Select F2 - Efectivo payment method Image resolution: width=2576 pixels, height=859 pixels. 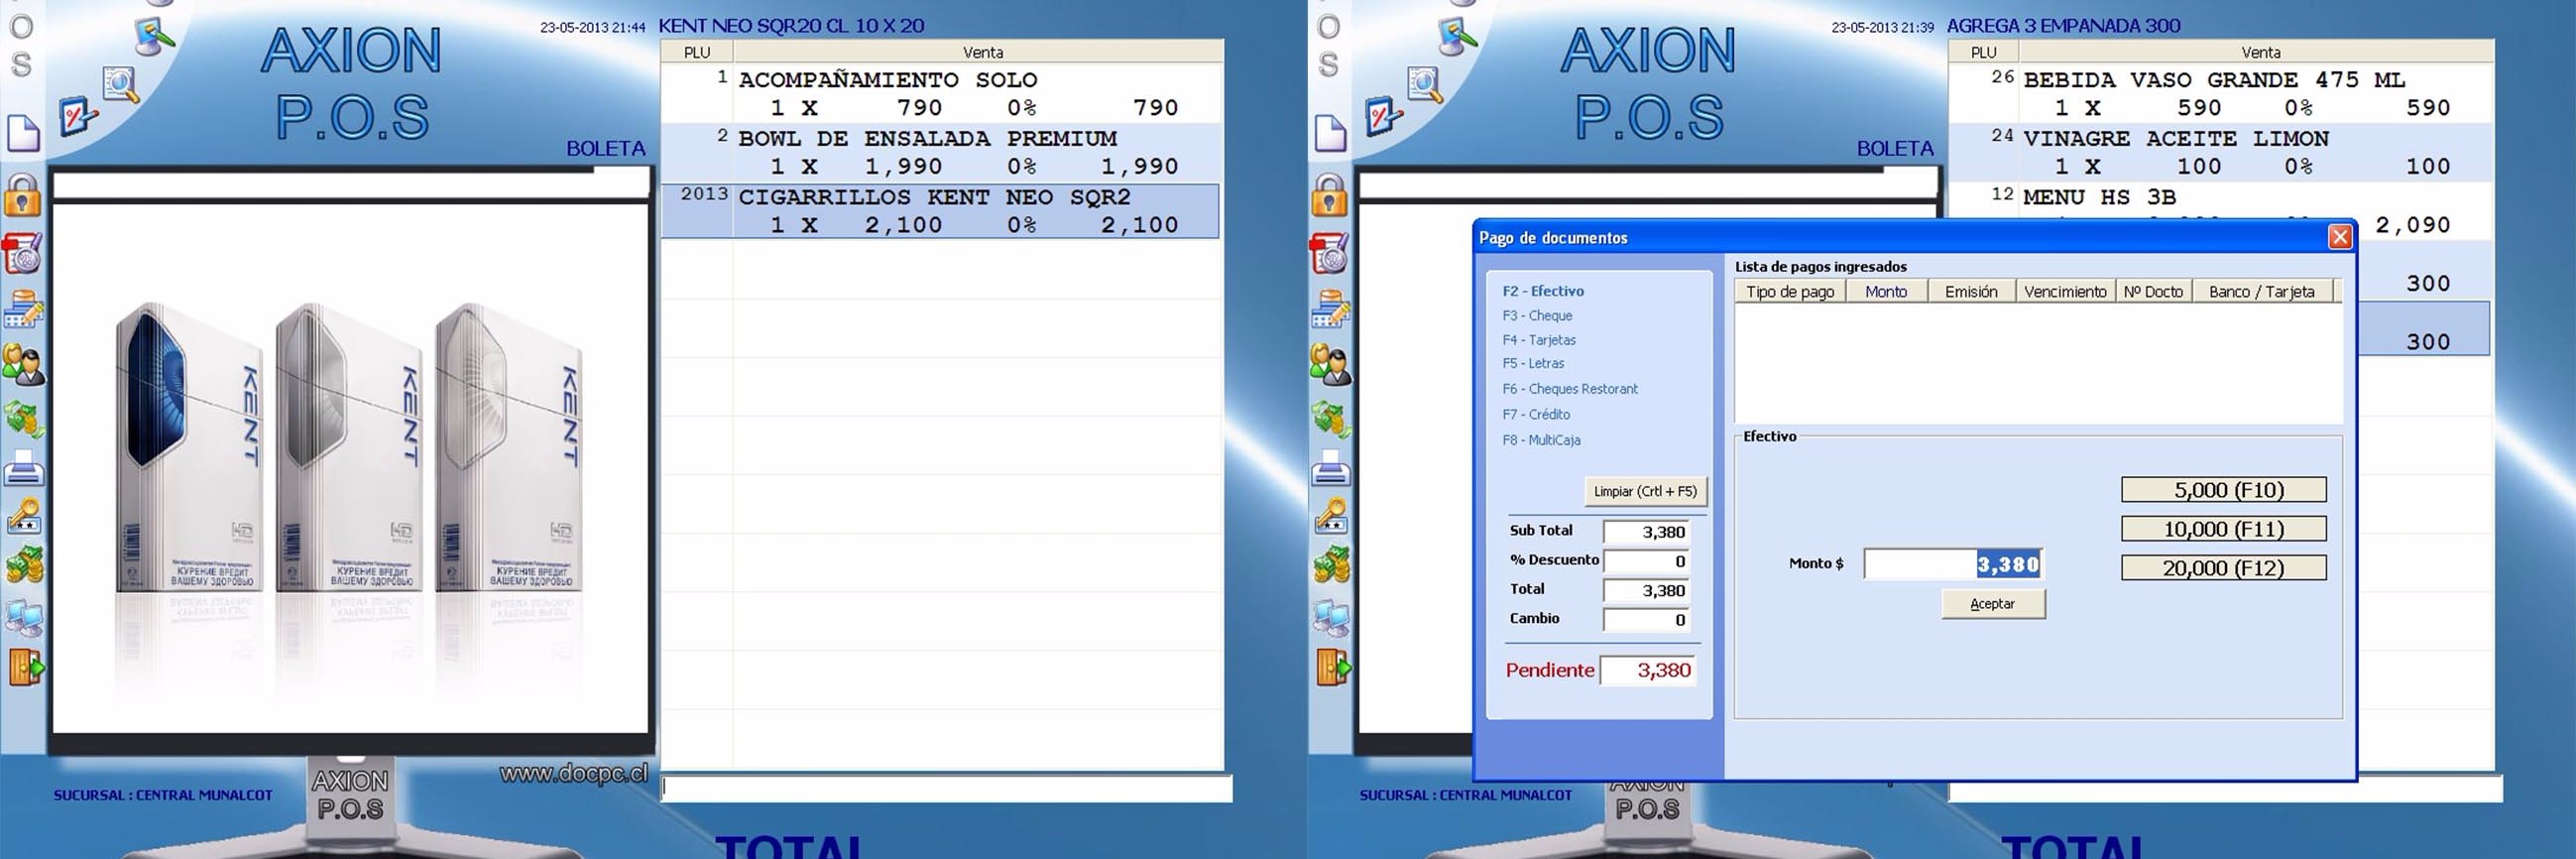(1543, 291)
